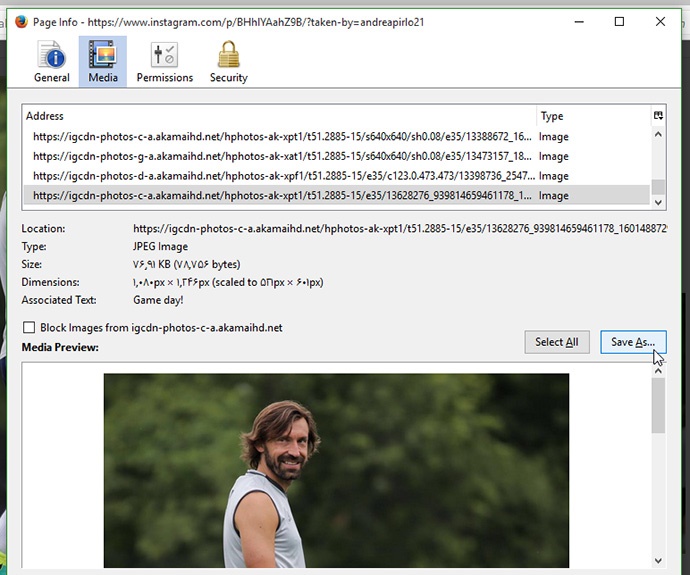Maximize the Page Info window

[619, 22]
